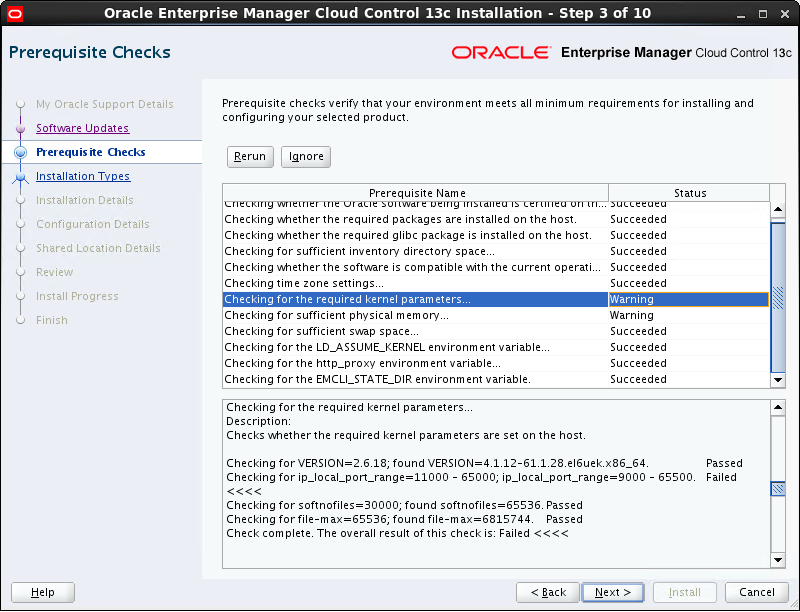Open the Installation Types step link
Image resolution: width=800 pixels, height=612 pixels.
click(83, 176)
